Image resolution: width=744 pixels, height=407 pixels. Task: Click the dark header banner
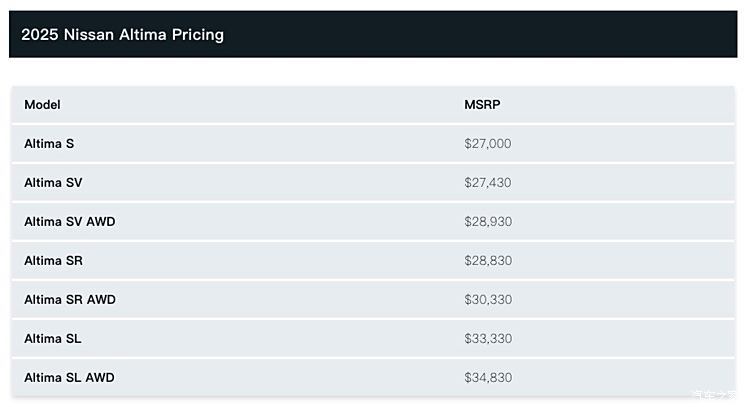pos(373,35)
